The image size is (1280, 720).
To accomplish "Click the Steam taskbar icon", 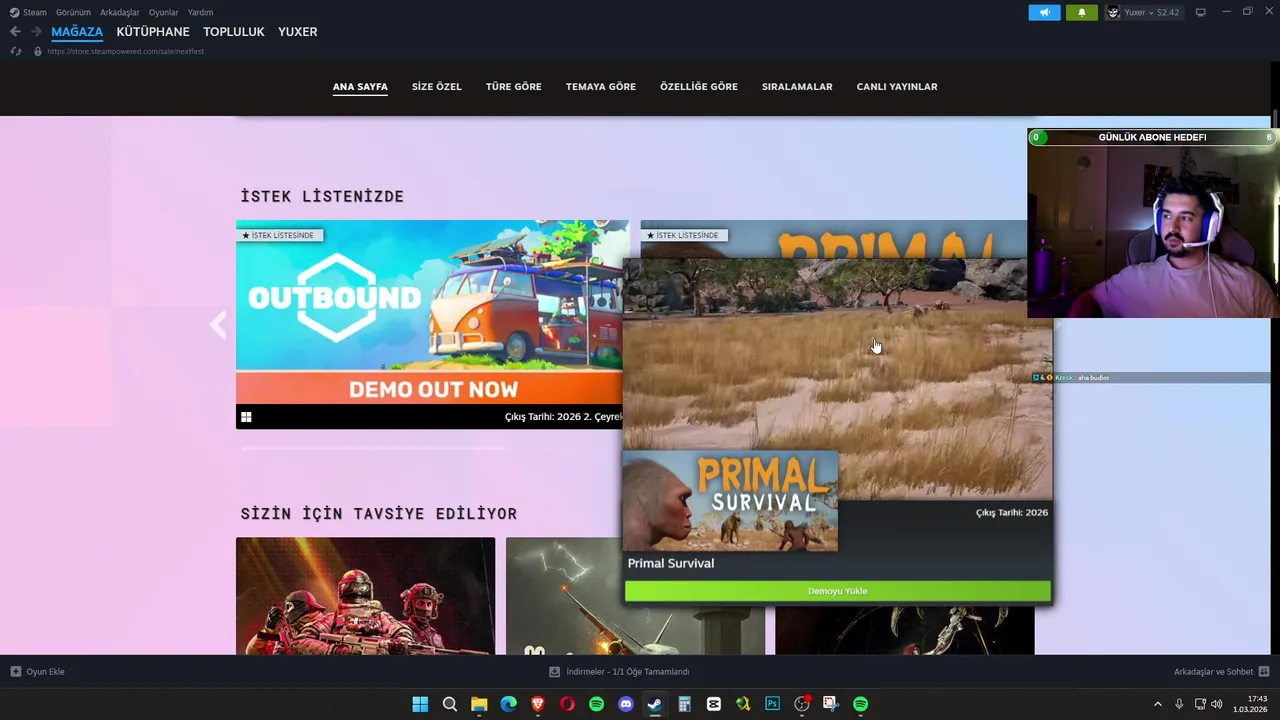I will pos(655,704).
